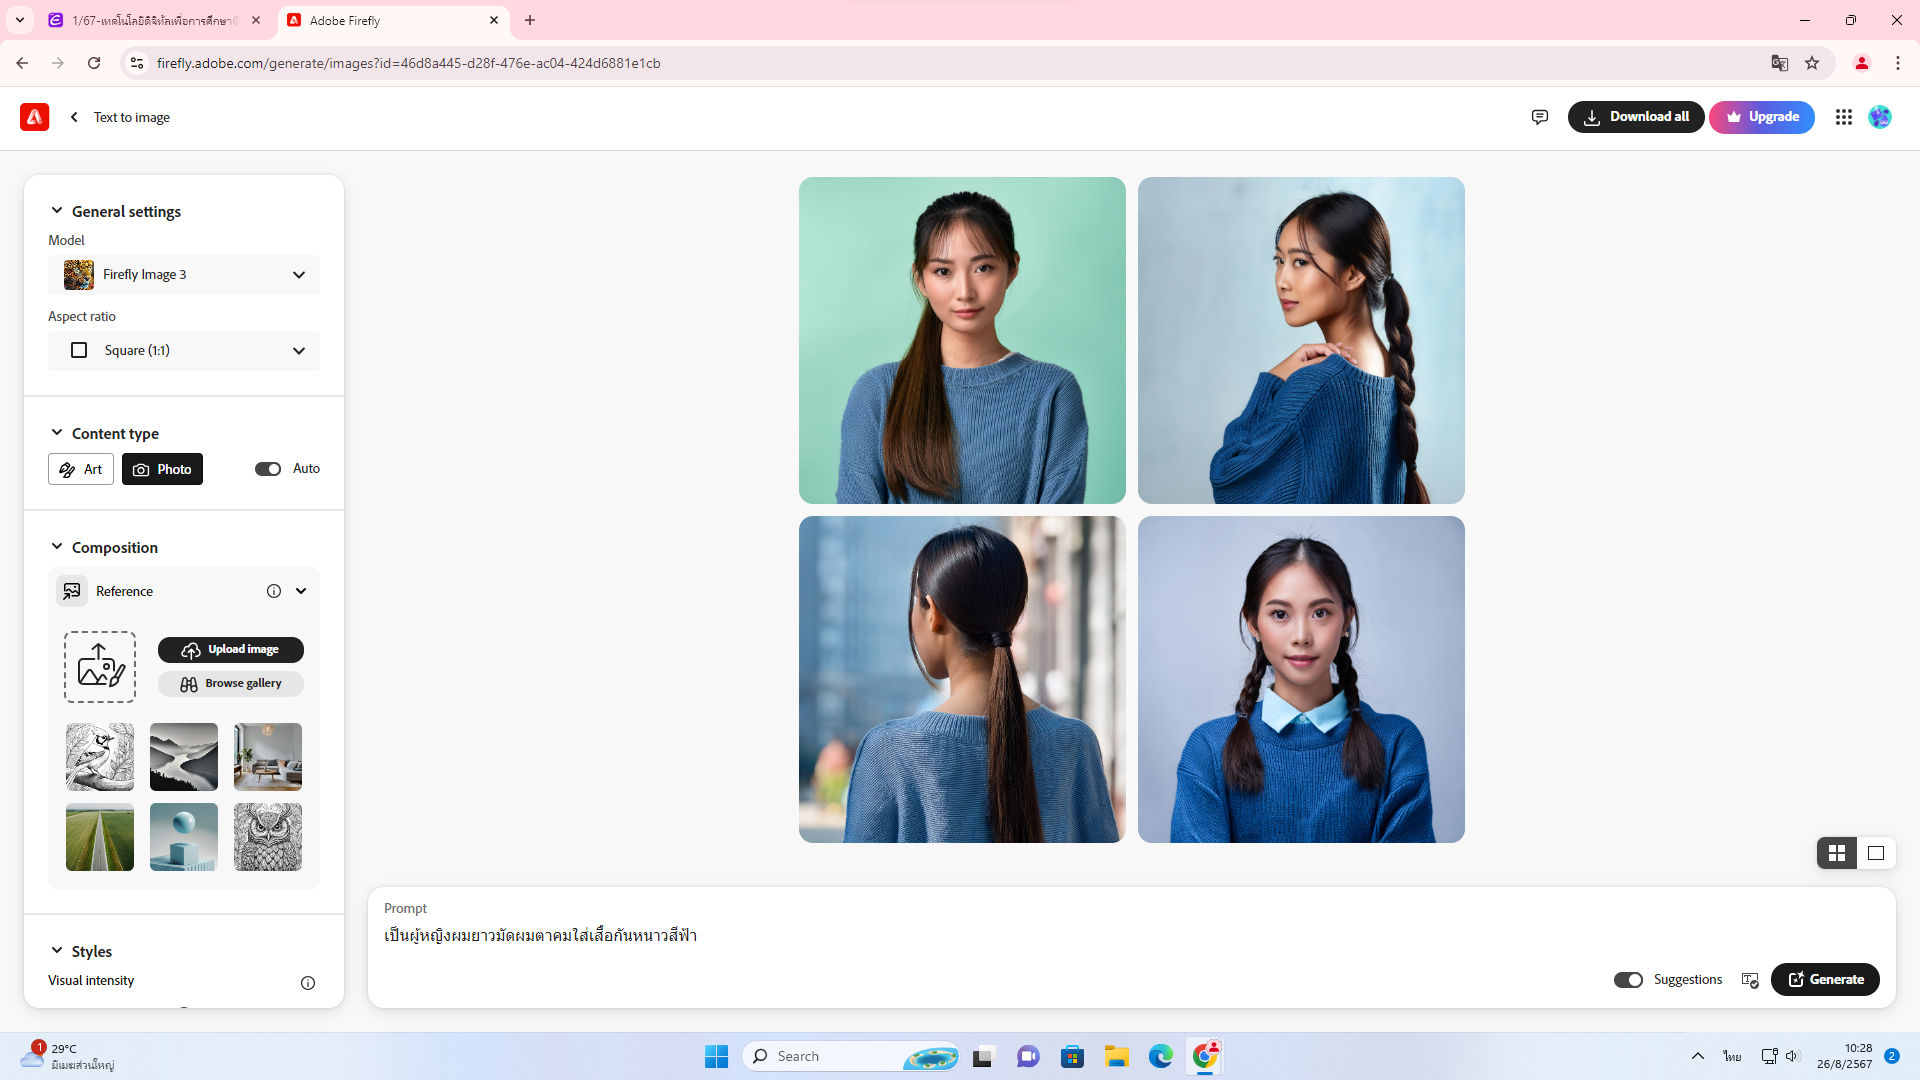Open Google Translate icon in address bar
Image resolution: width=1920 pixels, height=1080 pixels.
coord(1779,63)
